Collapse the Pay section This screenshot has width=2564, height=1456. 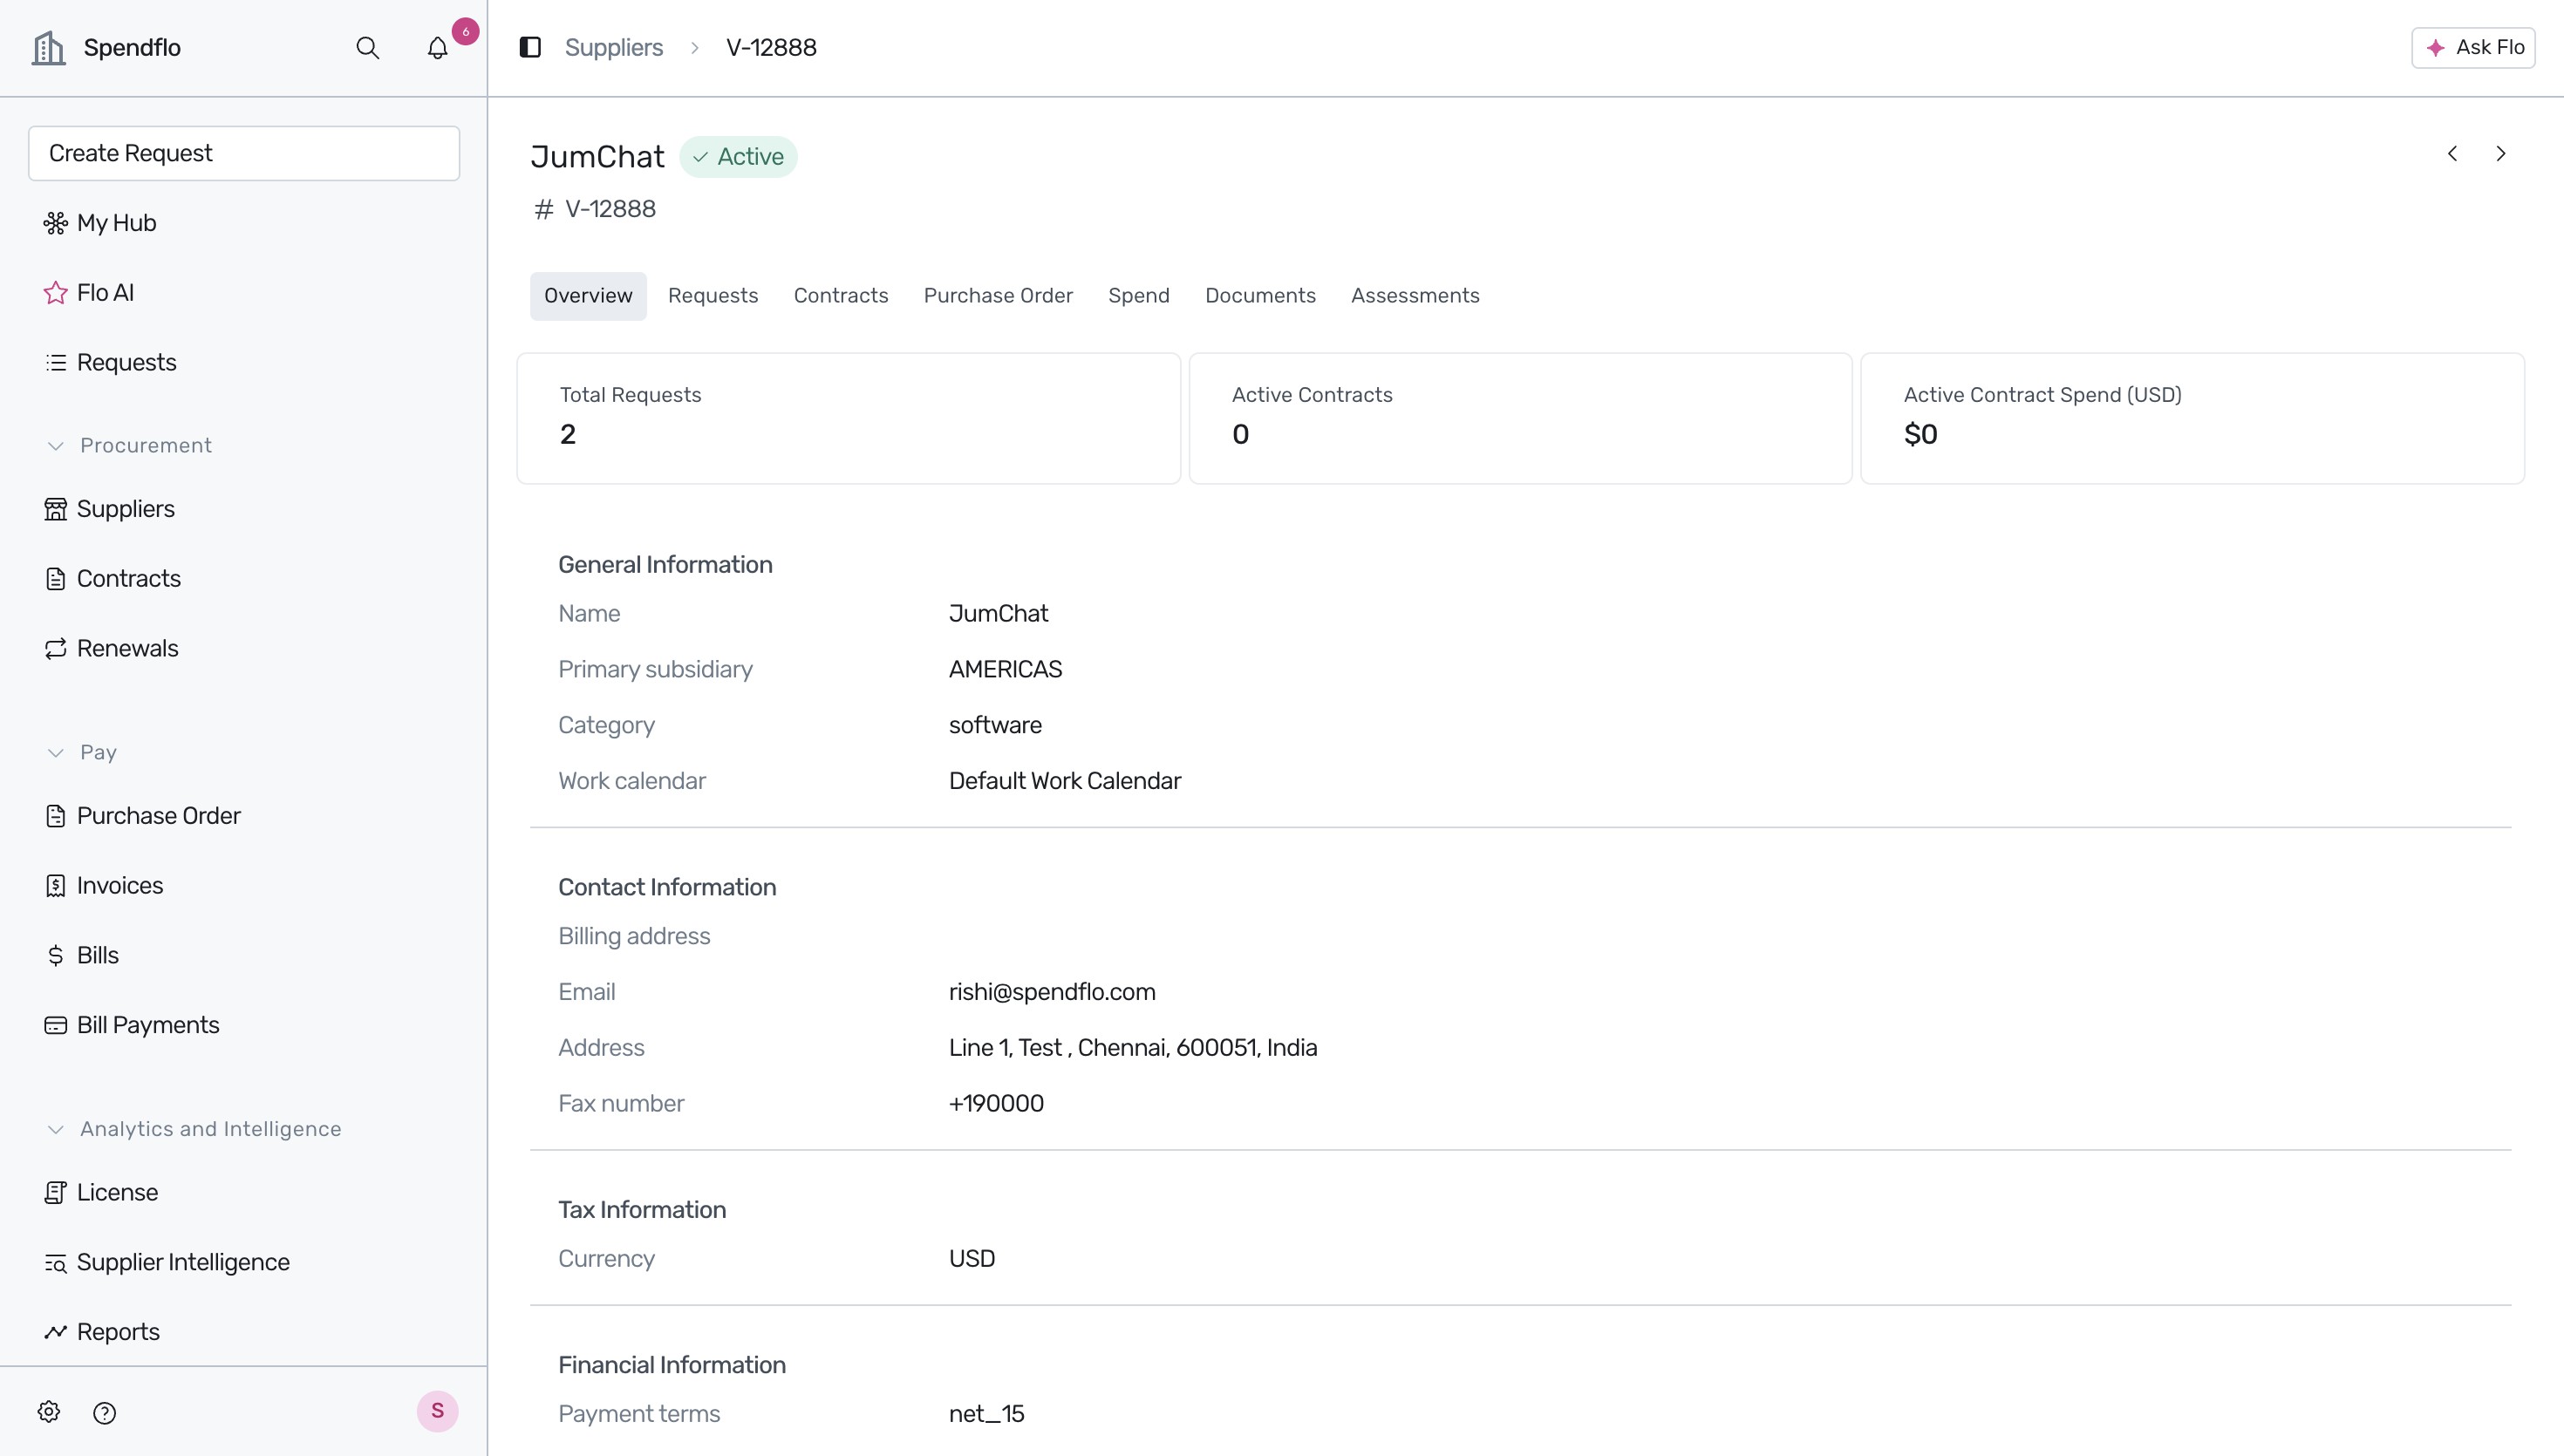[x=56, y=752]
